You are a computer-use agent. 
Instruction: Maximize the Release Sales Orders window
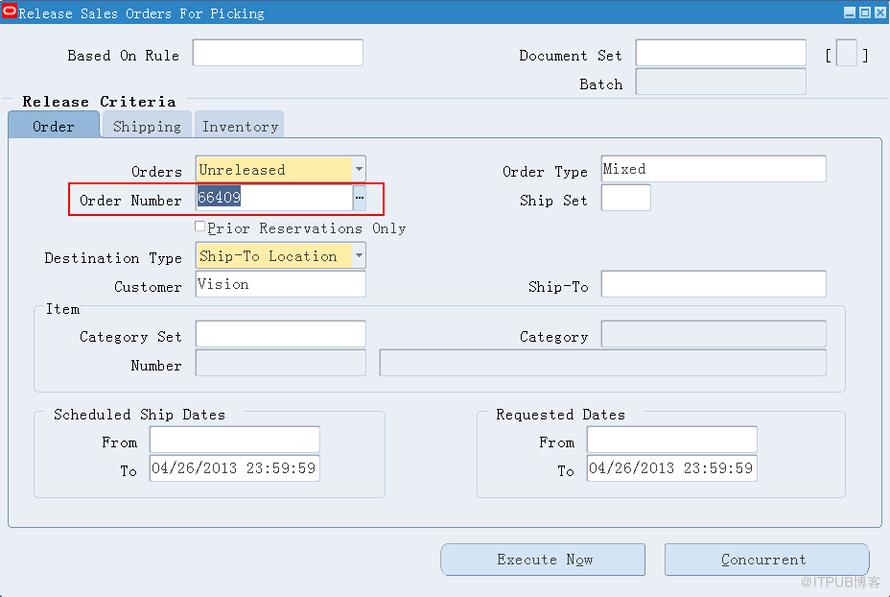coord(864,12)
